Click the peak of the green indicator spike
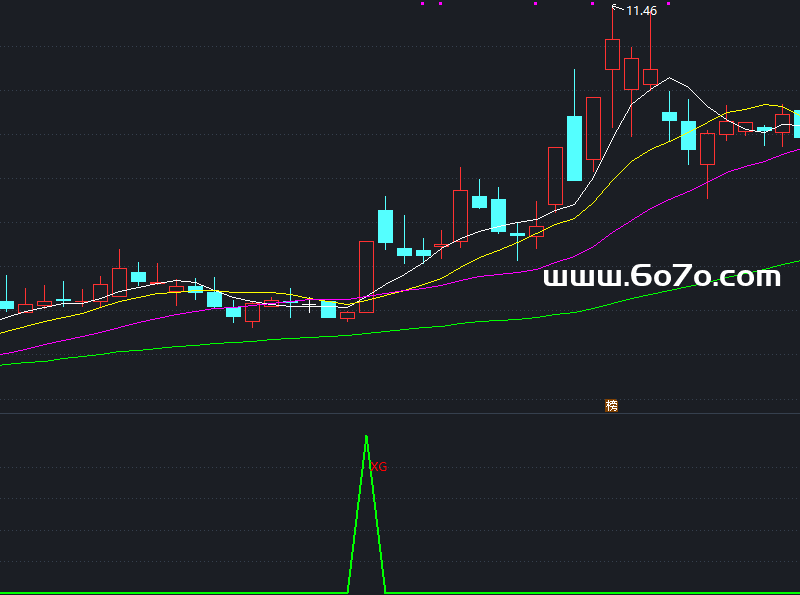Screen dimensions: 800x595 (x=366, y=437)
